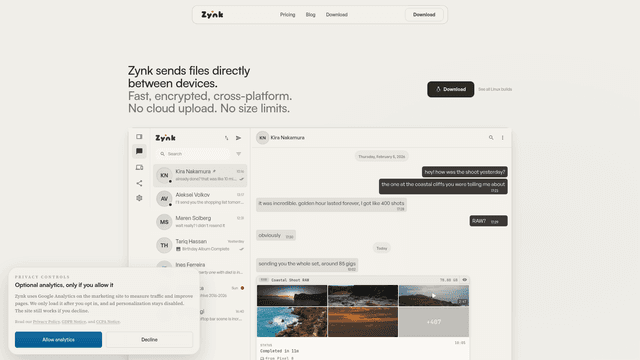Click the Zynk logo in top navigation
Image resolution: width=640 pixels, height=360 pixels.
(212, 15)
